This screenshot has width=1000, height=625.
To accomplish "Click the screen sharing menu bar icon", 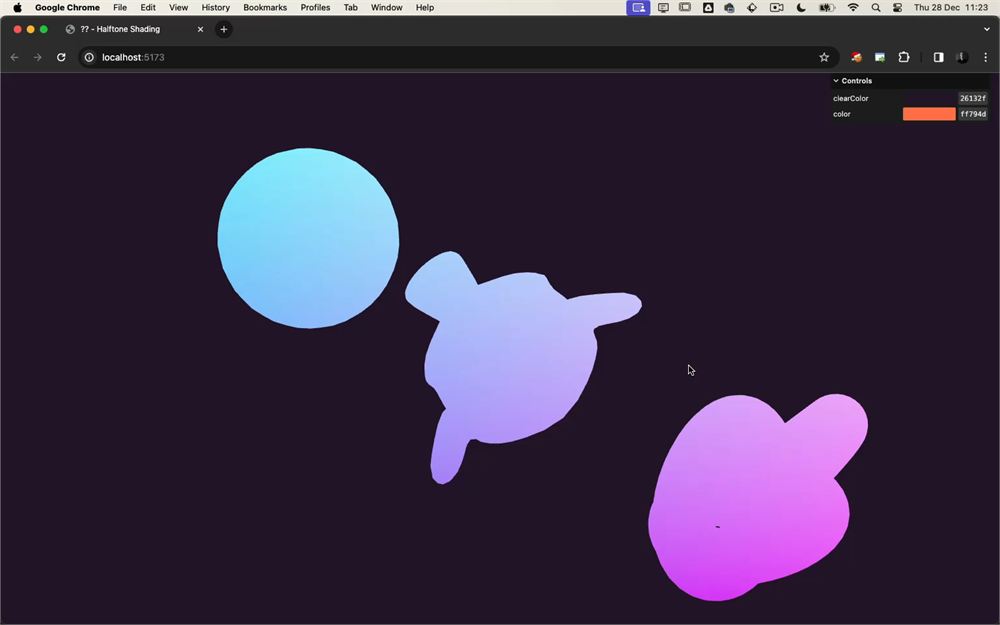I will (x=638, y=8).
